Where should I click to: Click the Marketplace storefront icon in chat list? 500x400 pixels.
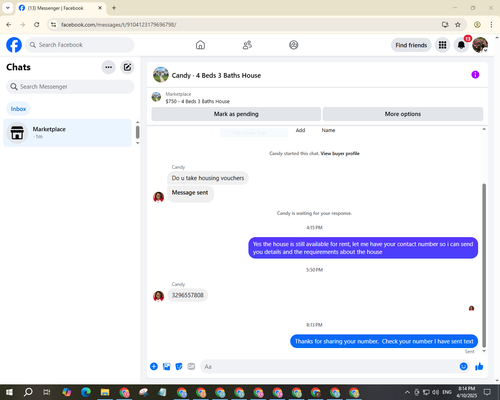(17, 133)
